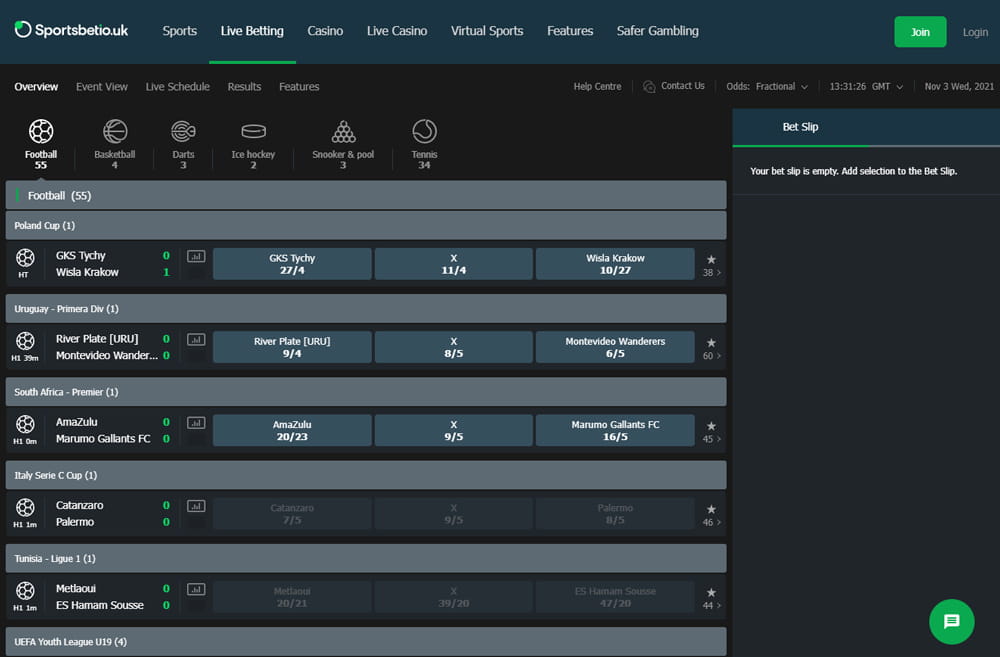Switch to the Live Schedule tab

pos(177,87)
